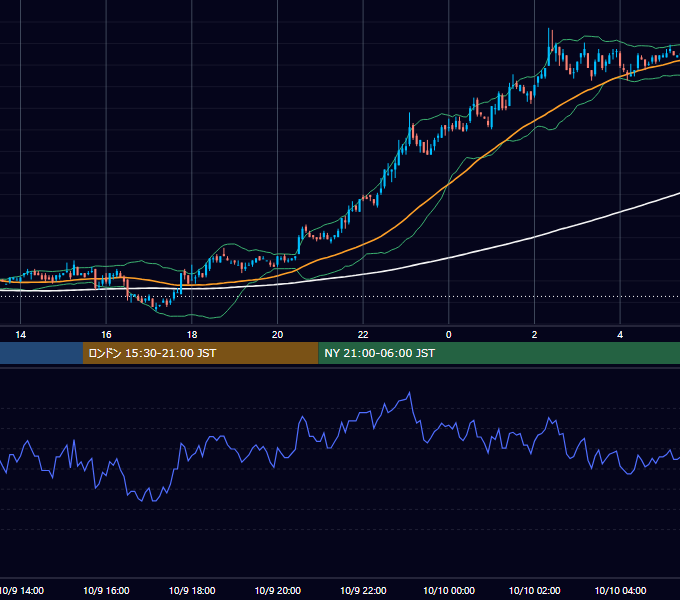Click the 10/9 22:00 date label
The height and width of the screenshot is (600, 680).
tap(363, 590)
